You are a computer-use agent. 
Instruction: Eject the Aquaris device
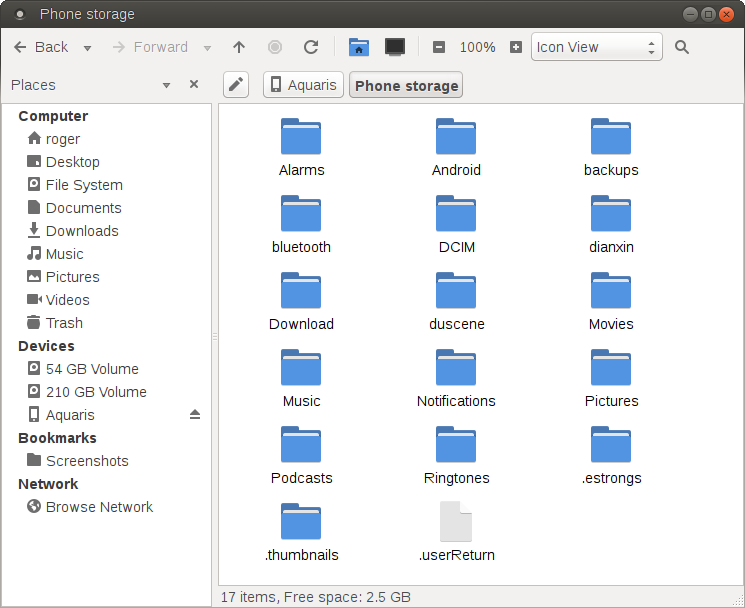(x=195, y=415)
